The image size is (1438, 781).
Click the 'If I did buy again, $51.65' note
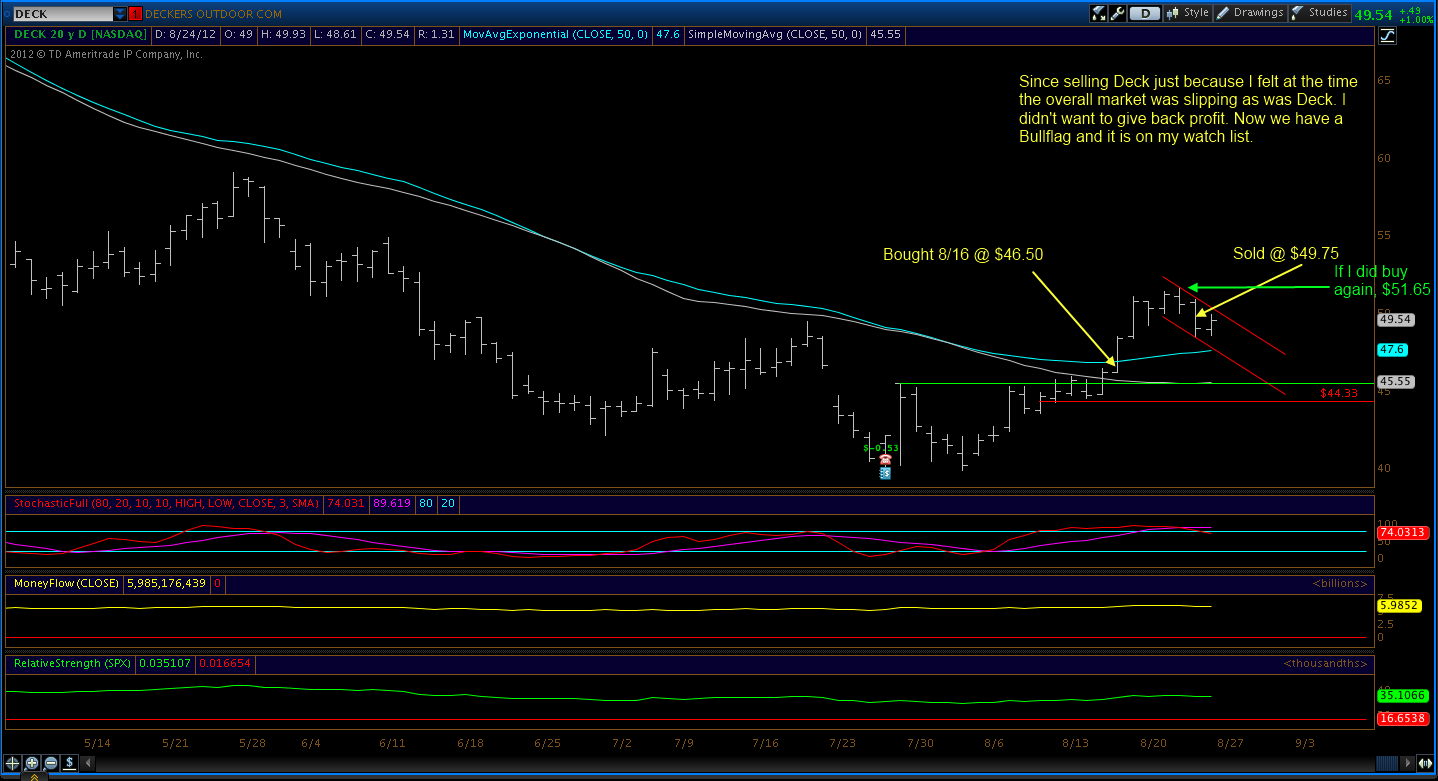[x=1382, y=280]
